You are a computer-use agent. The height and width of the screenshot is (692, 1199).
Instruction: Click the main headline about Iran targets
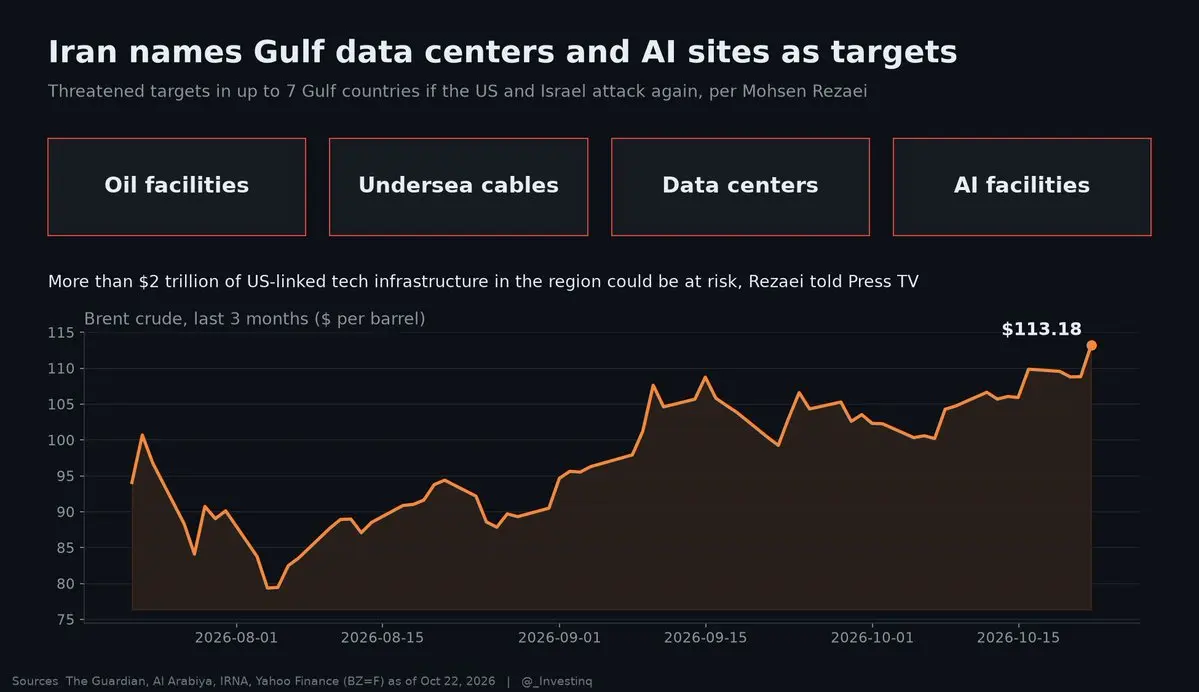[x=502, y=52]
